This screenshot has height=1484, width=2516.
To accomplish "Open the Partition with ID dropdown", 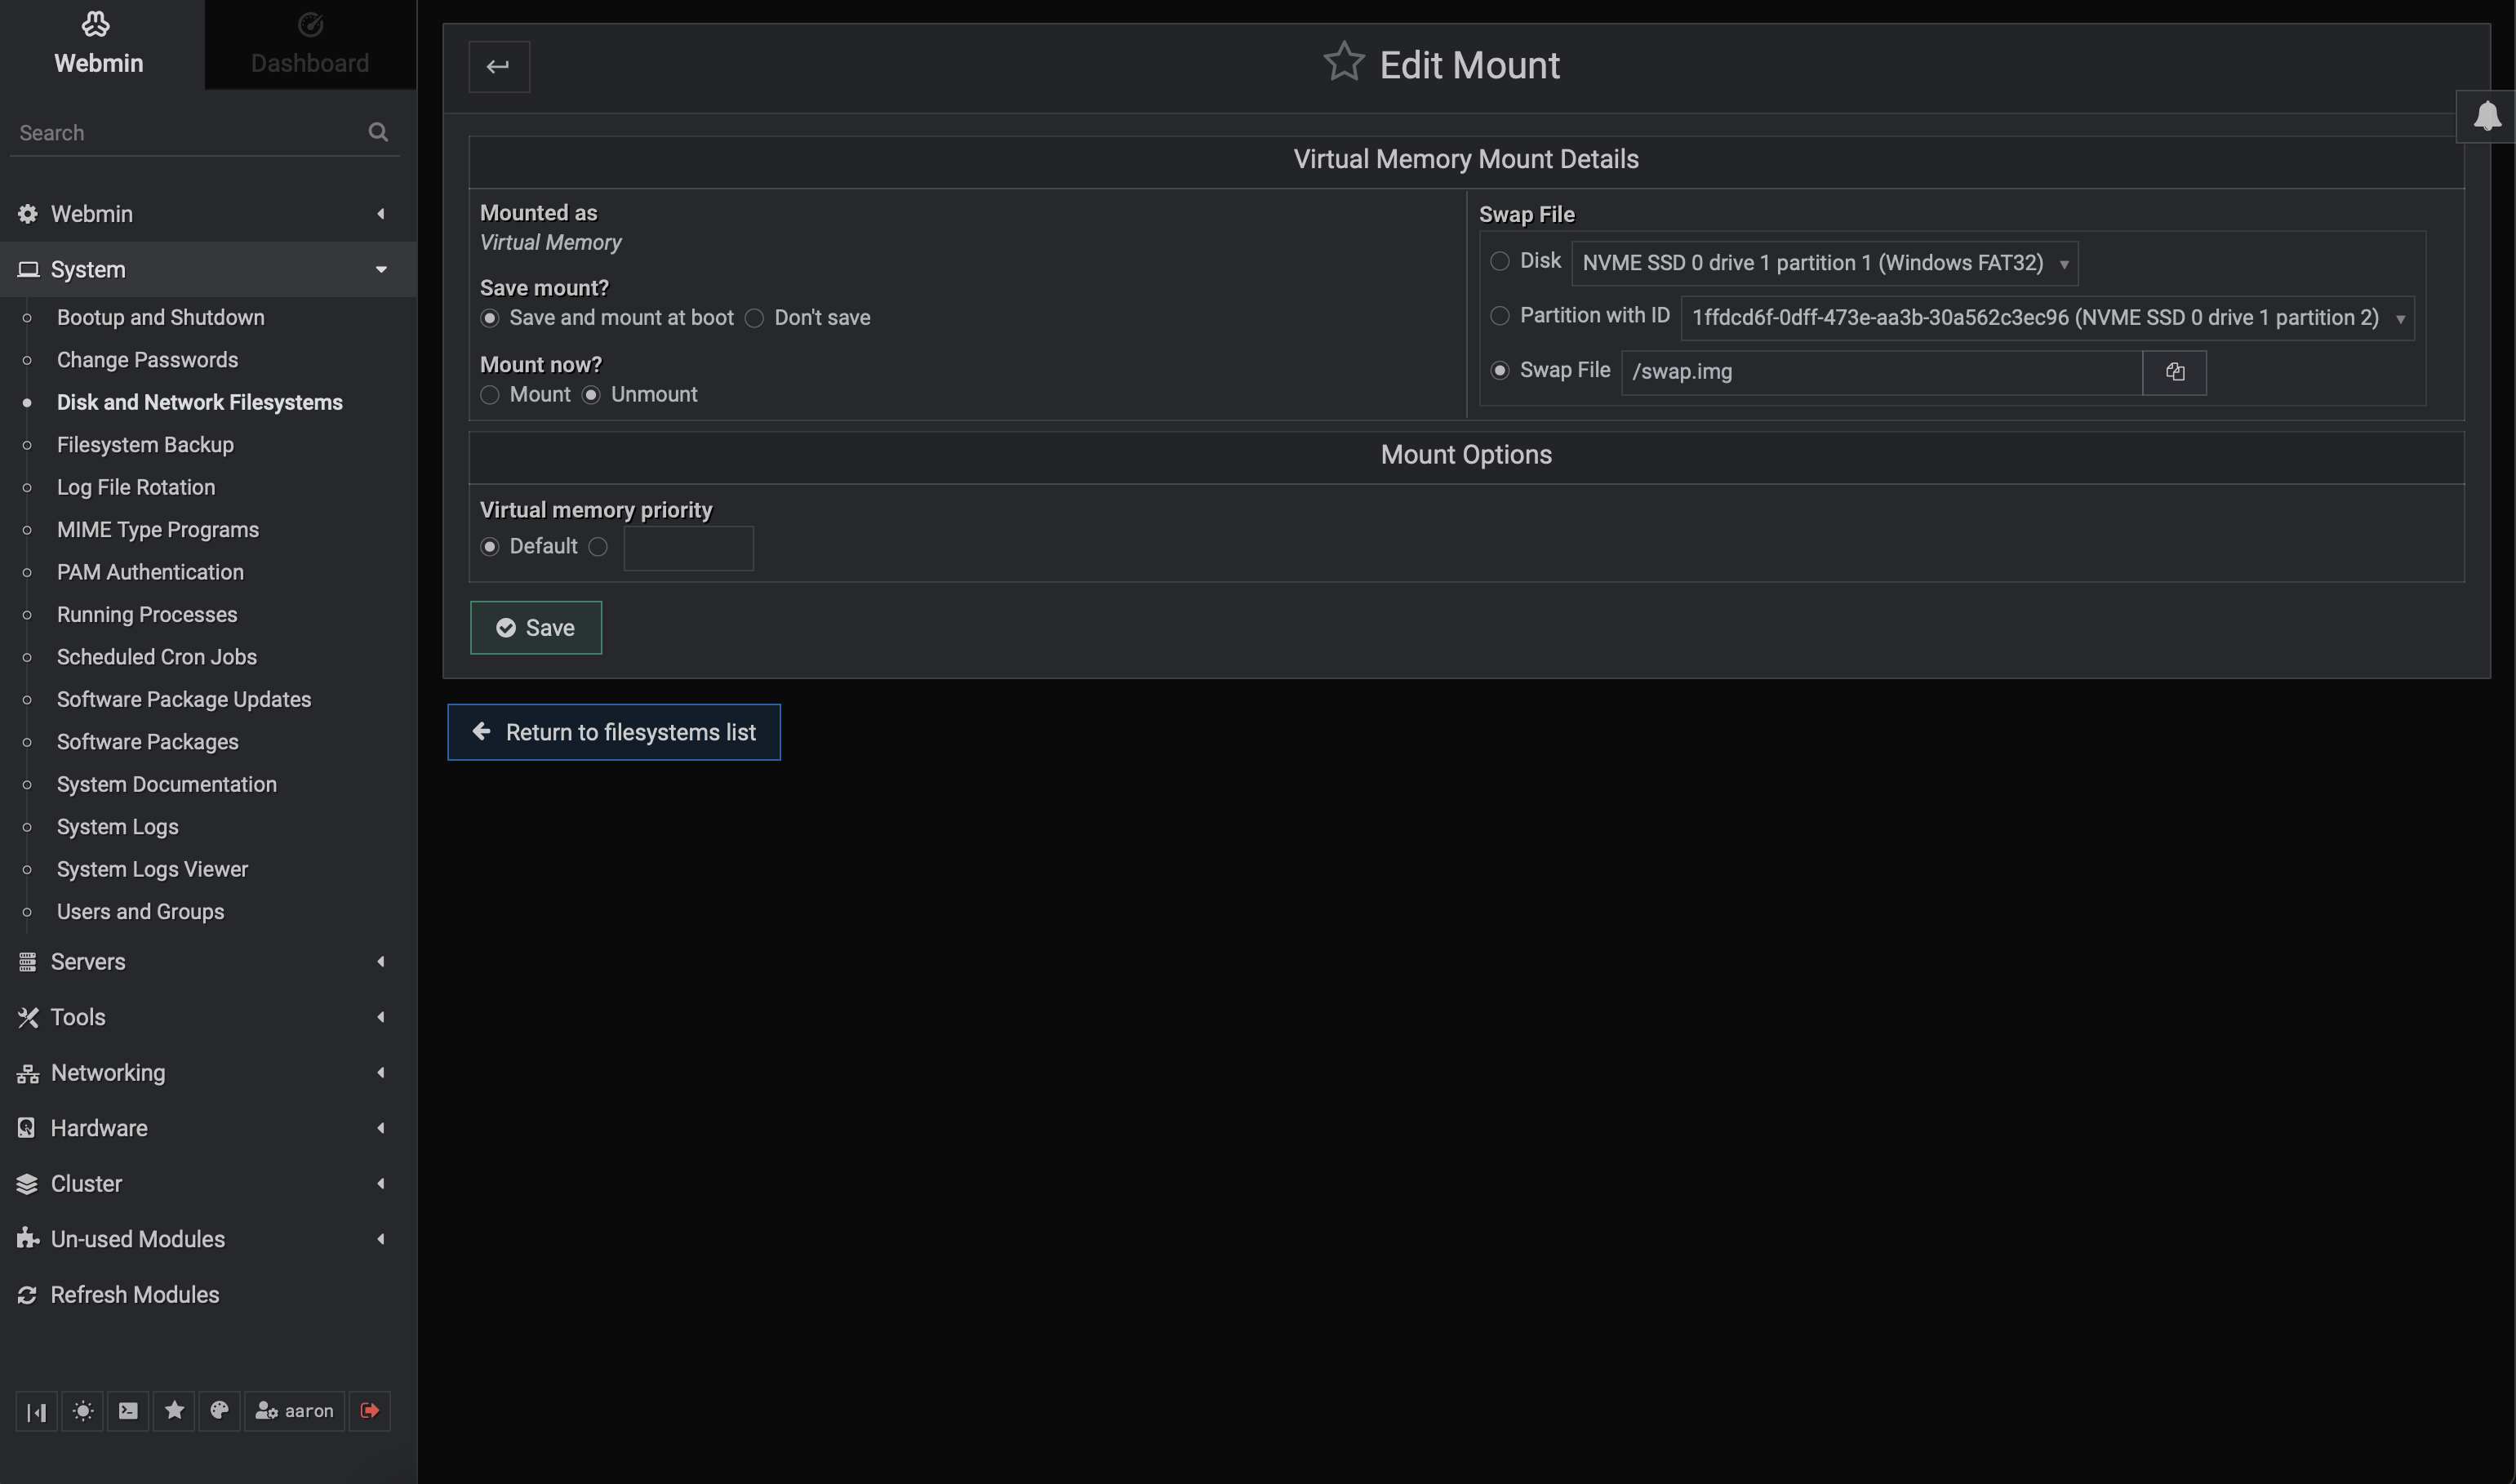I will click(2046, 318).
